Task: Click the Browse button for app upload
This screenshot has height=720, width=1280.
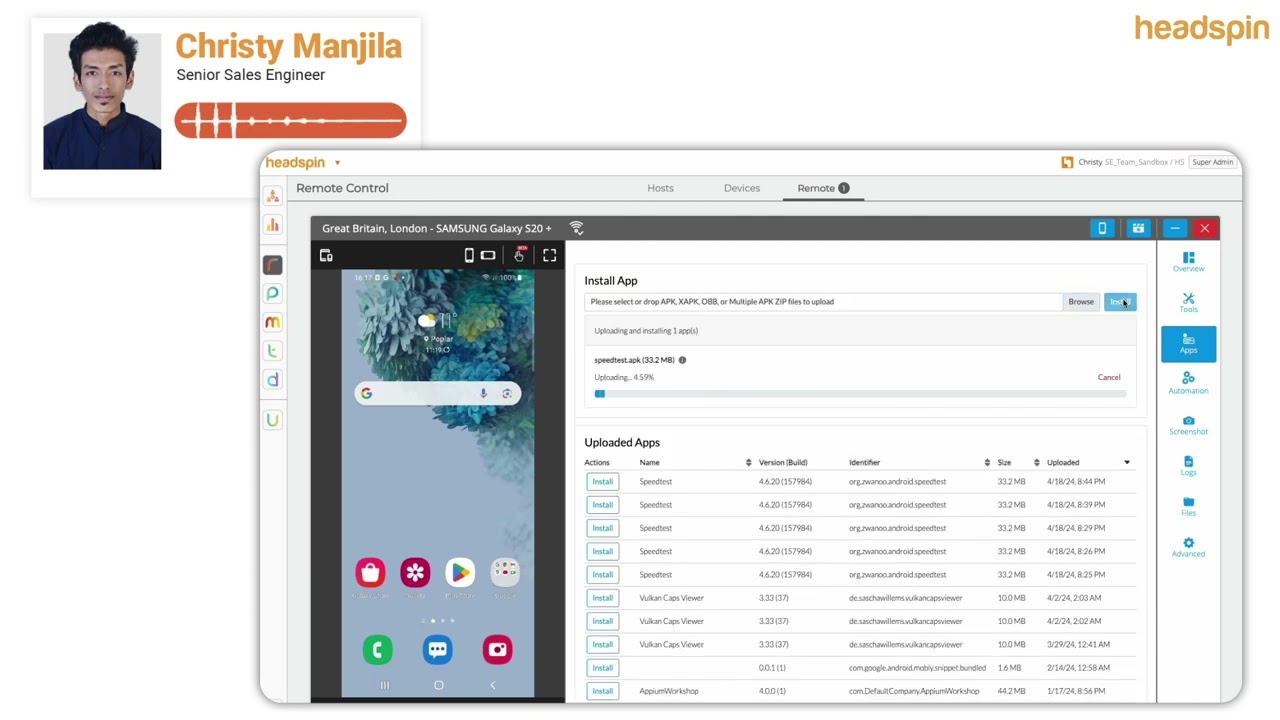Action: pos(1081,302)
